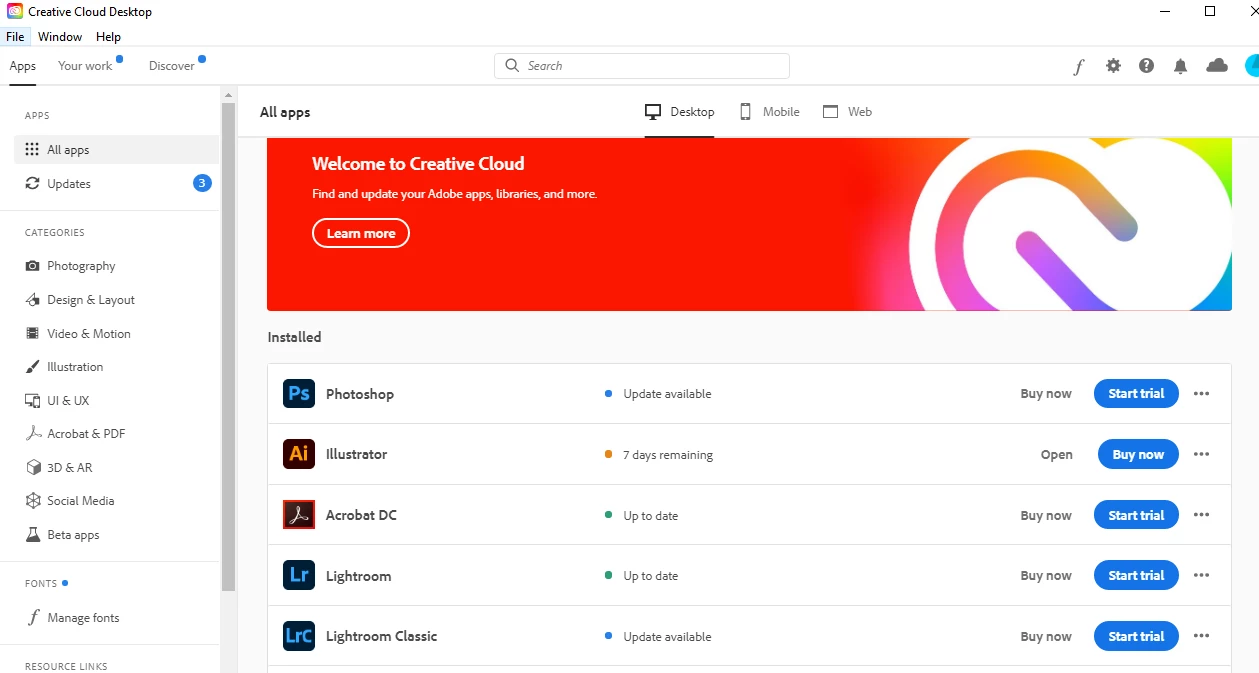The image size is (1259, 673).
Task: Switch to the Web apps tab
Action: pyautogui.click(x=847, y=112)
